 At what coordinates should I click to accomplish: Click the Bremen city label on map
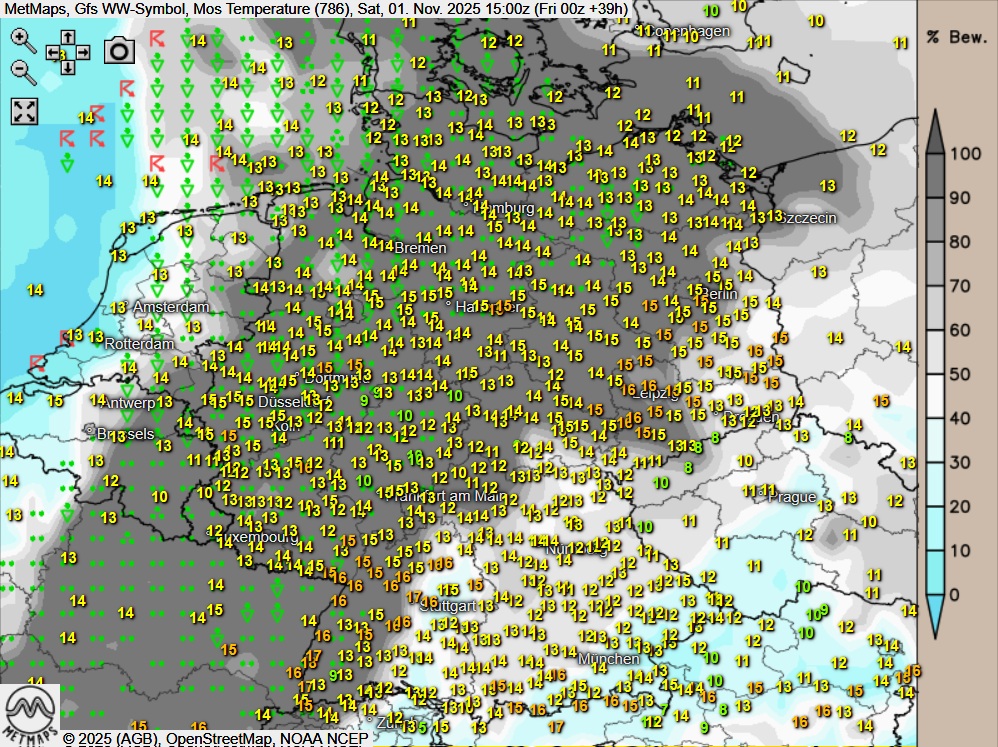point(420,247)
